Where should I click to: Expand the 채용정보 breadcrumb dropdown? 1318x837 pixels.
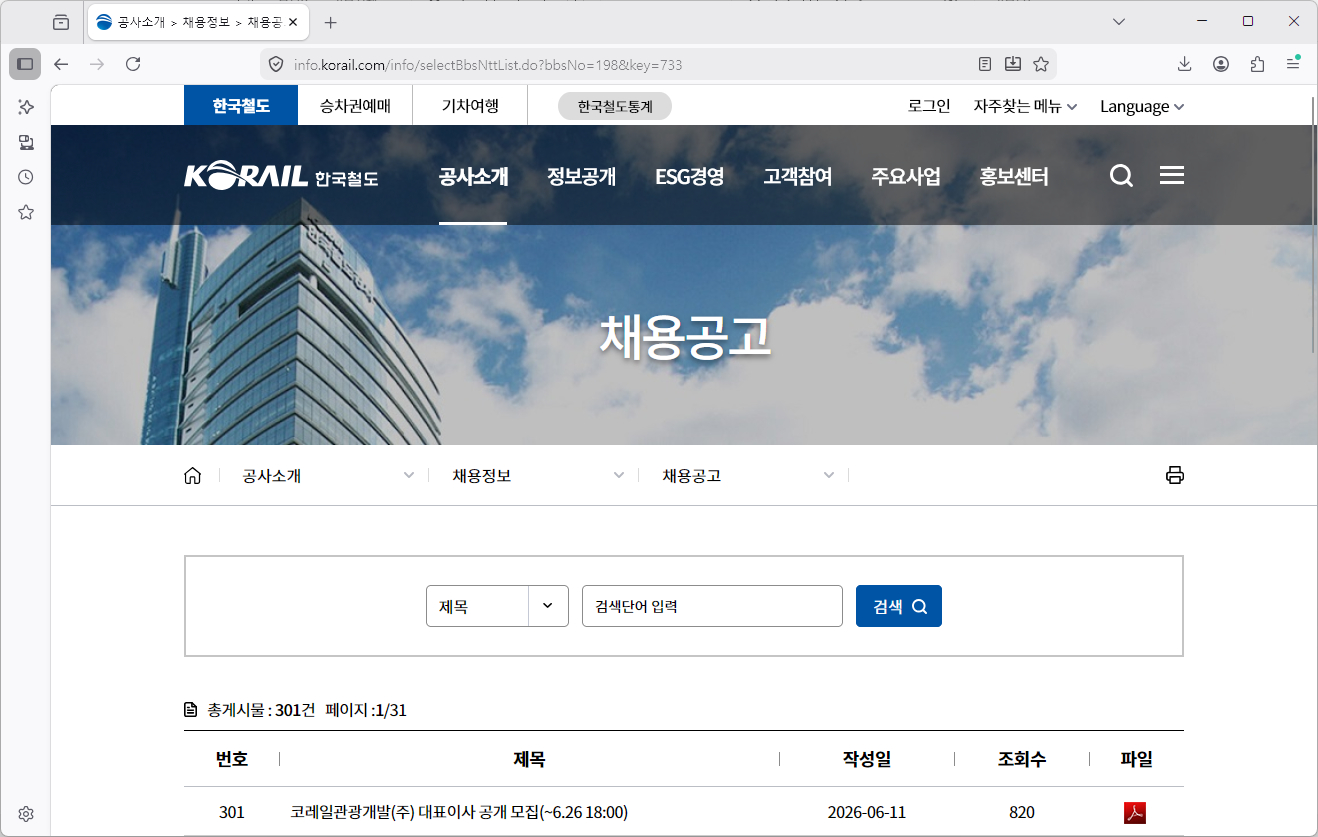click(538, 476)
